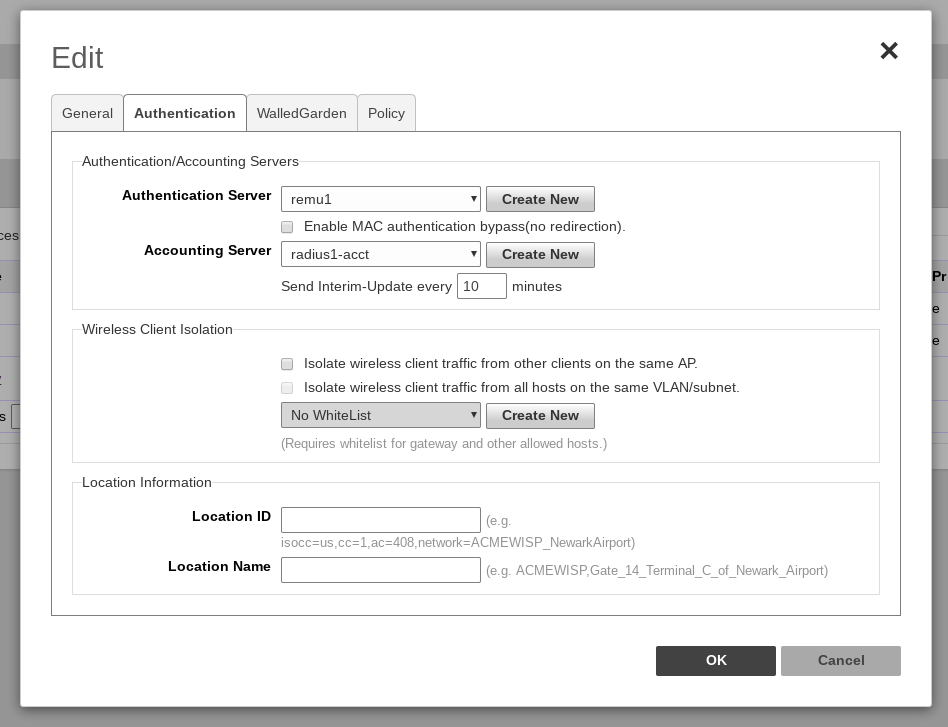Screen dimensions: 948x727
Task: Click into the Location ID field
Action: pyautogui.click(x=380, y=520)
